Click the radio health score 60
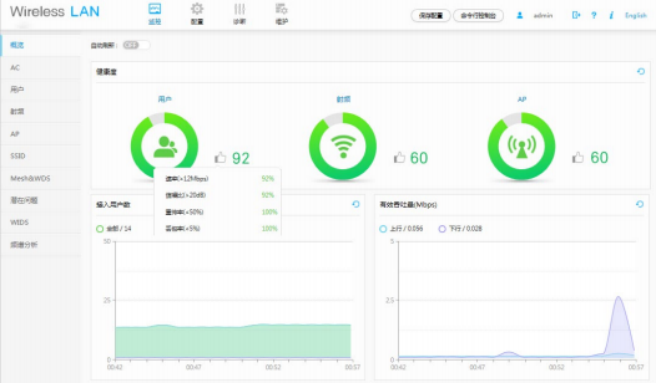657x383 pixels. click(419, 158)
